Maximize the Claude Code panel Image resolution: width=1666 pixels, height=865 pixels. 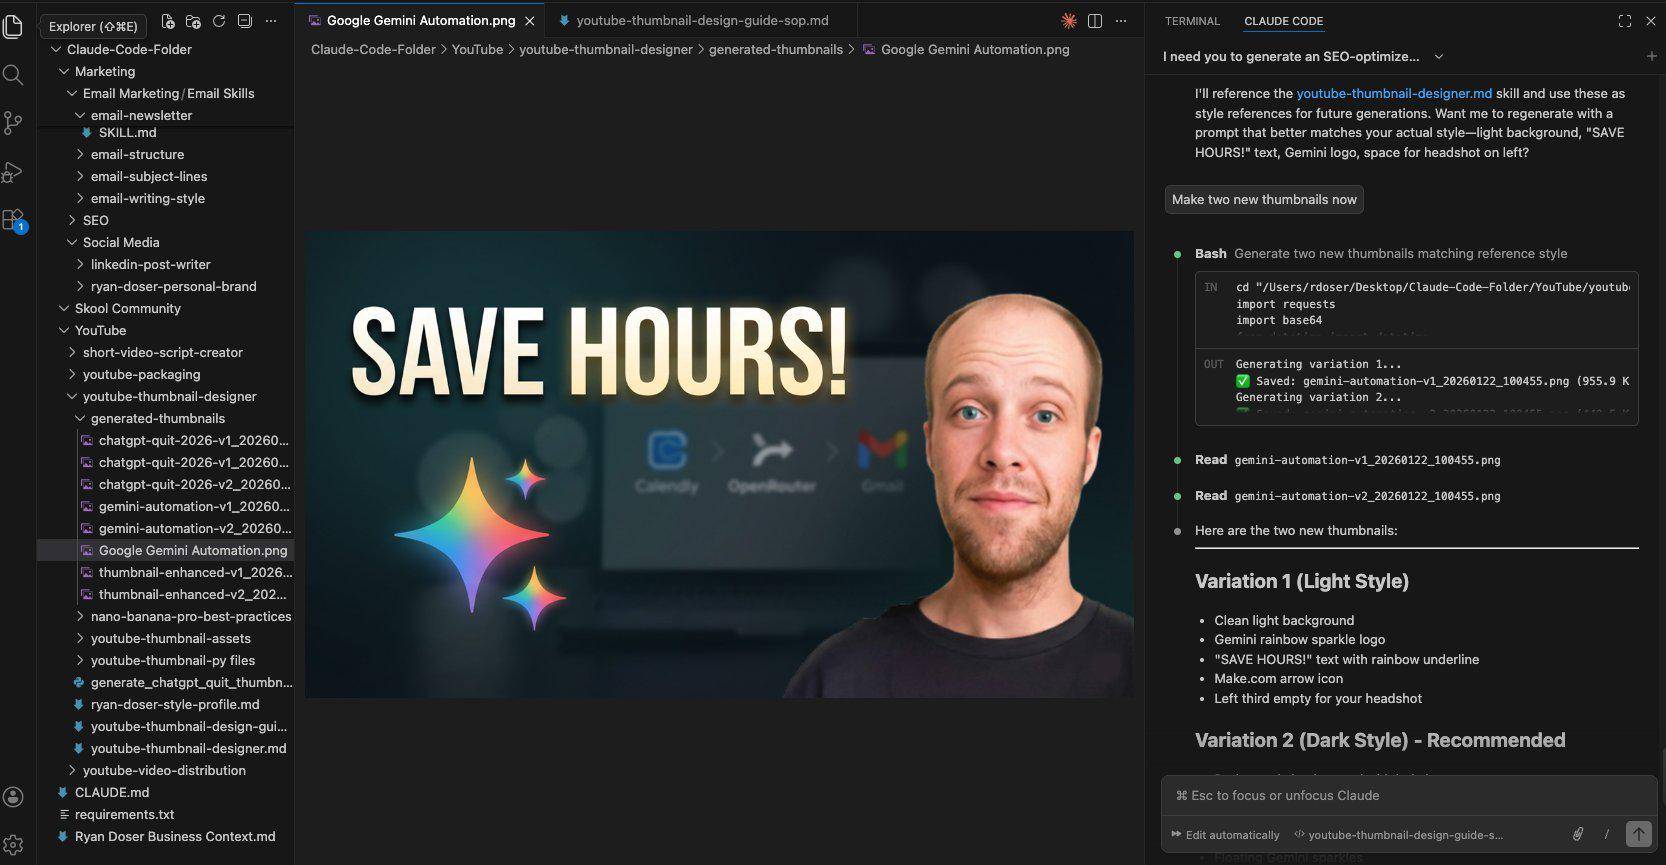tap(1624, 21)
